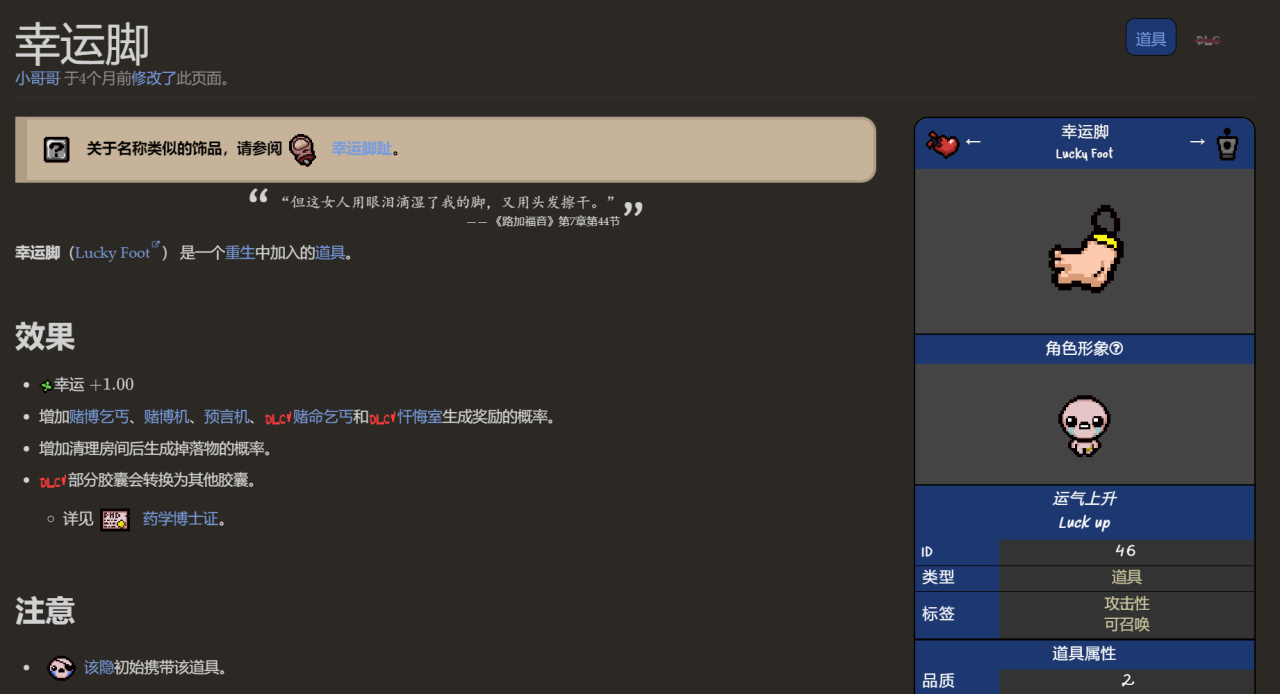This screenshot has height=694, width=1280.
Task: Open the author 小哥哥 profile link
Action: click(x=37, y=78)
